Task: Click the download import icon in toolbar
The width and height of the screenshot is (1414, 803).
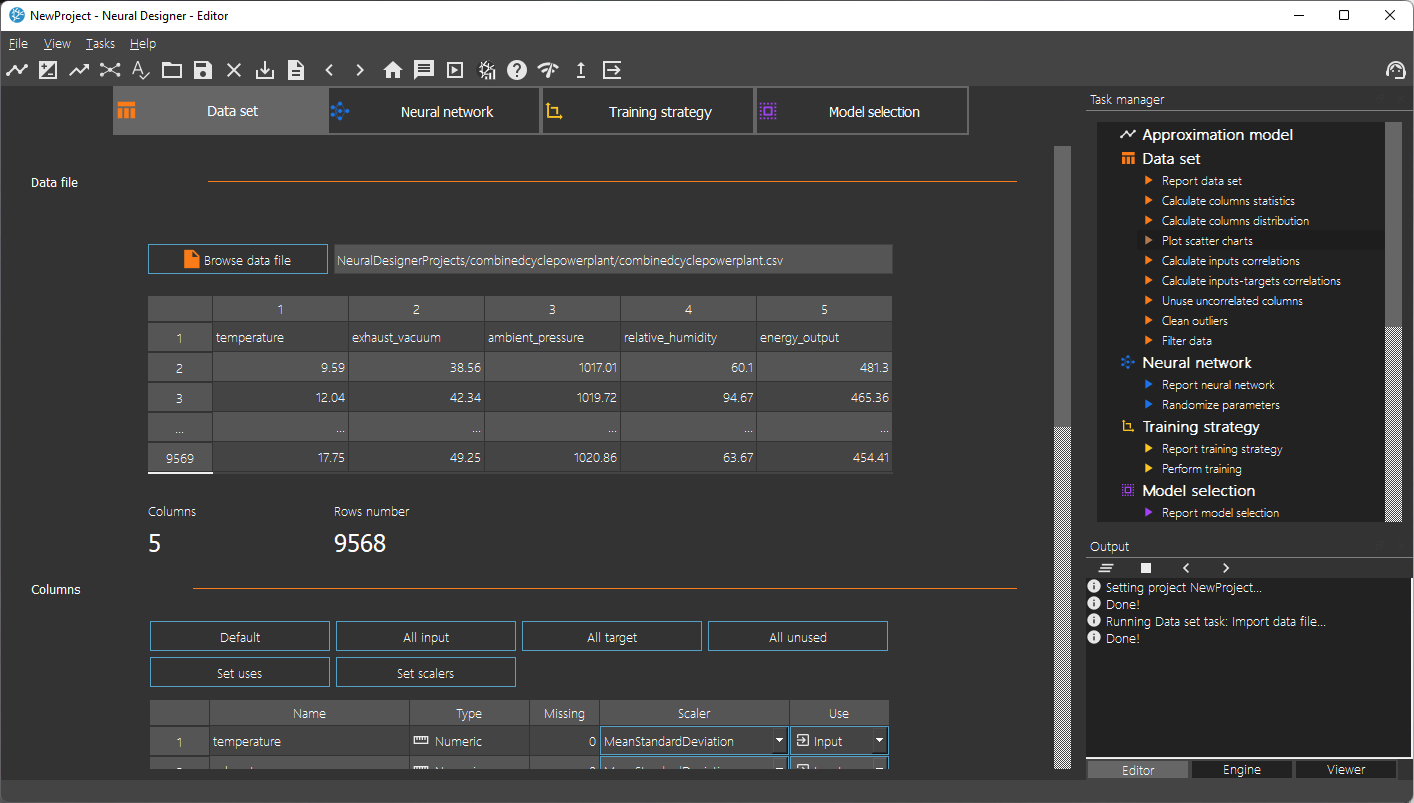Action: 265,70
